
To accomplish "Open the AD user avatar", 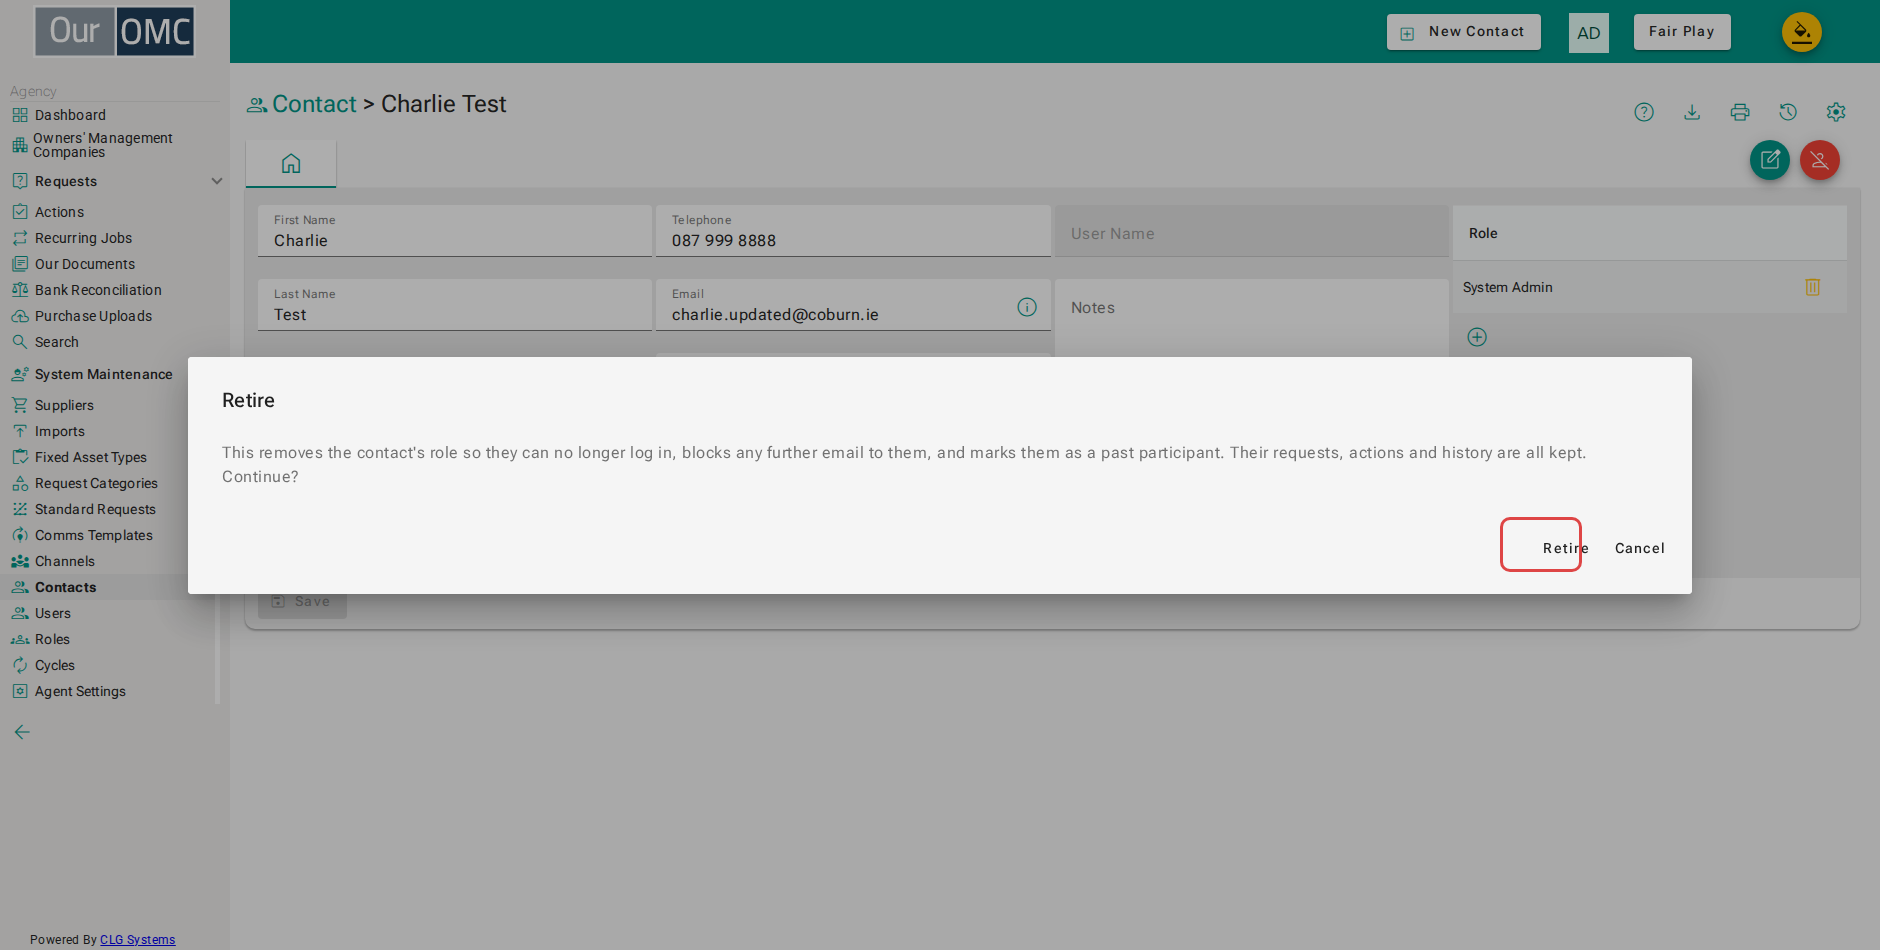I will (x=1589, y=33).
